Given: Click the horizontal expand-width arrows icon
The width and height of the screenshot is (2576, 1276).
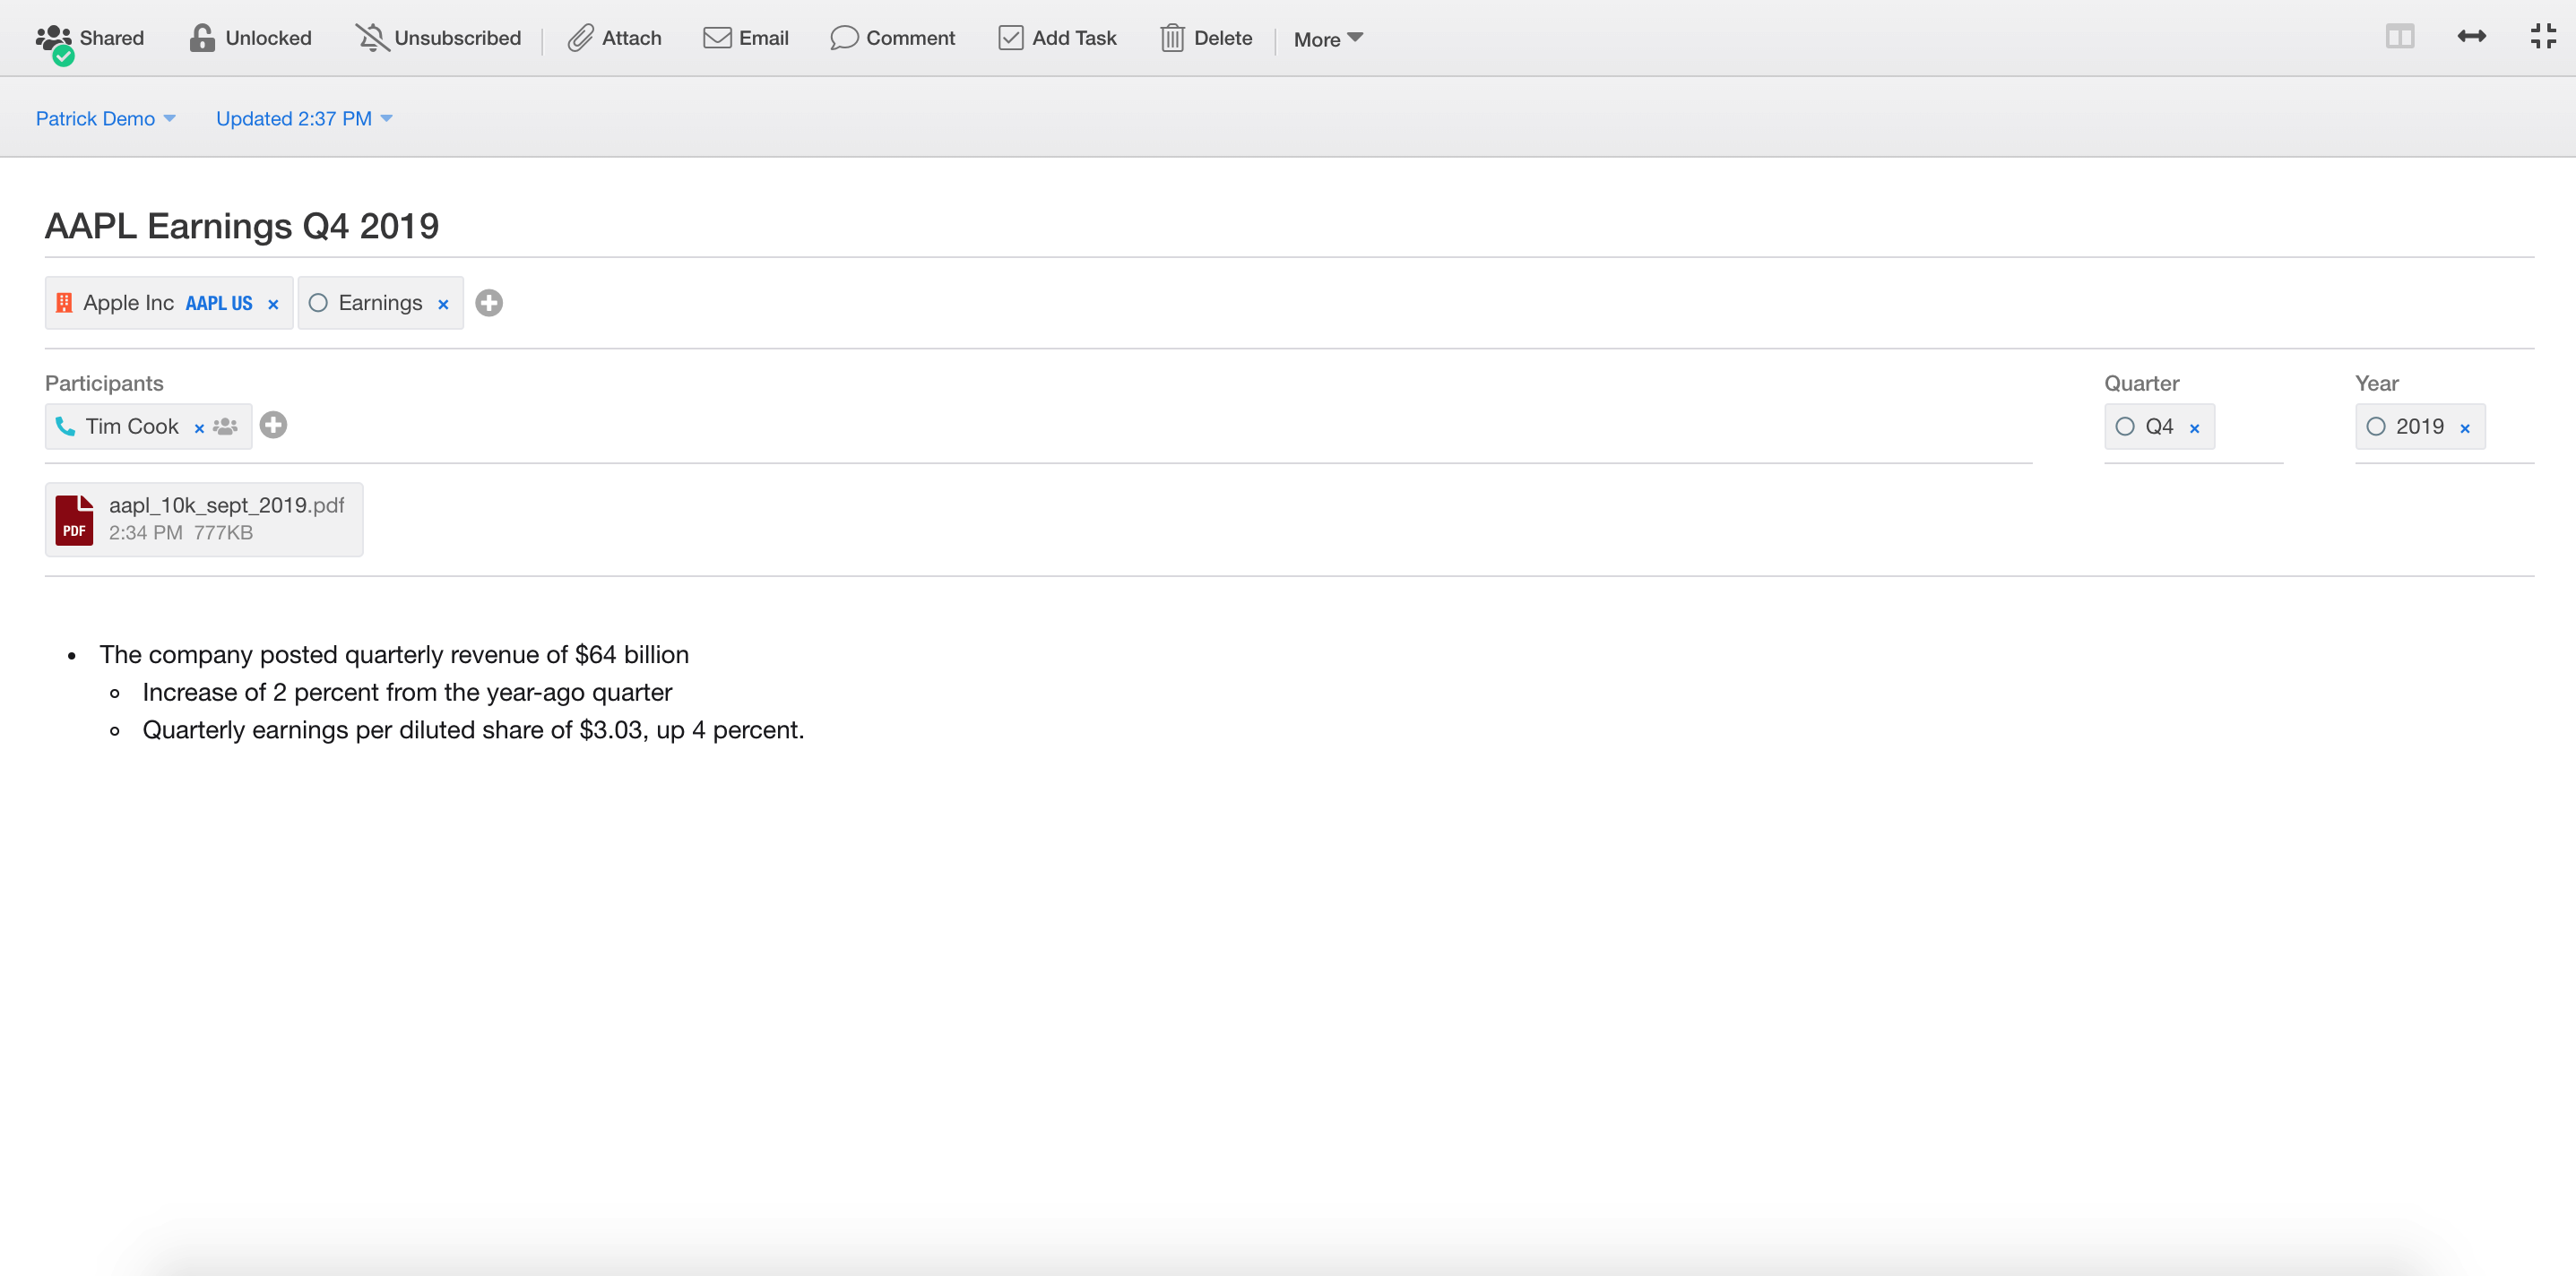Looking at the screenshot, I should click(2471, 37).
